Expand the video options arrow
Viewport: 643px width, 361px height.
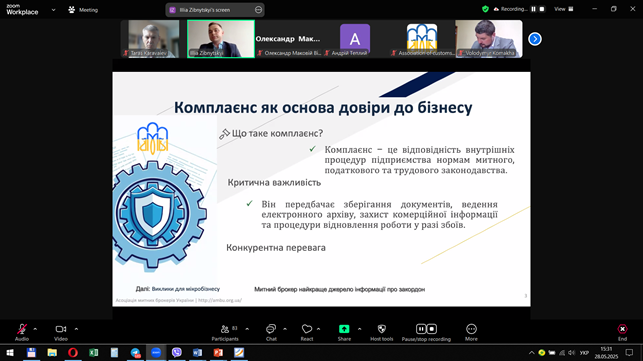76,329
